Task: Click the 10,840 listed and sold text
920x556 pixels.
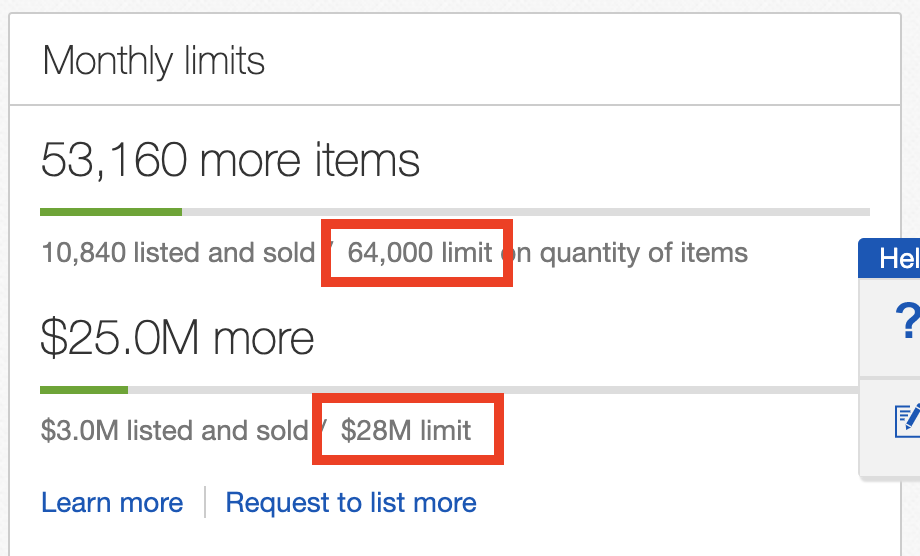Action: 178,253
